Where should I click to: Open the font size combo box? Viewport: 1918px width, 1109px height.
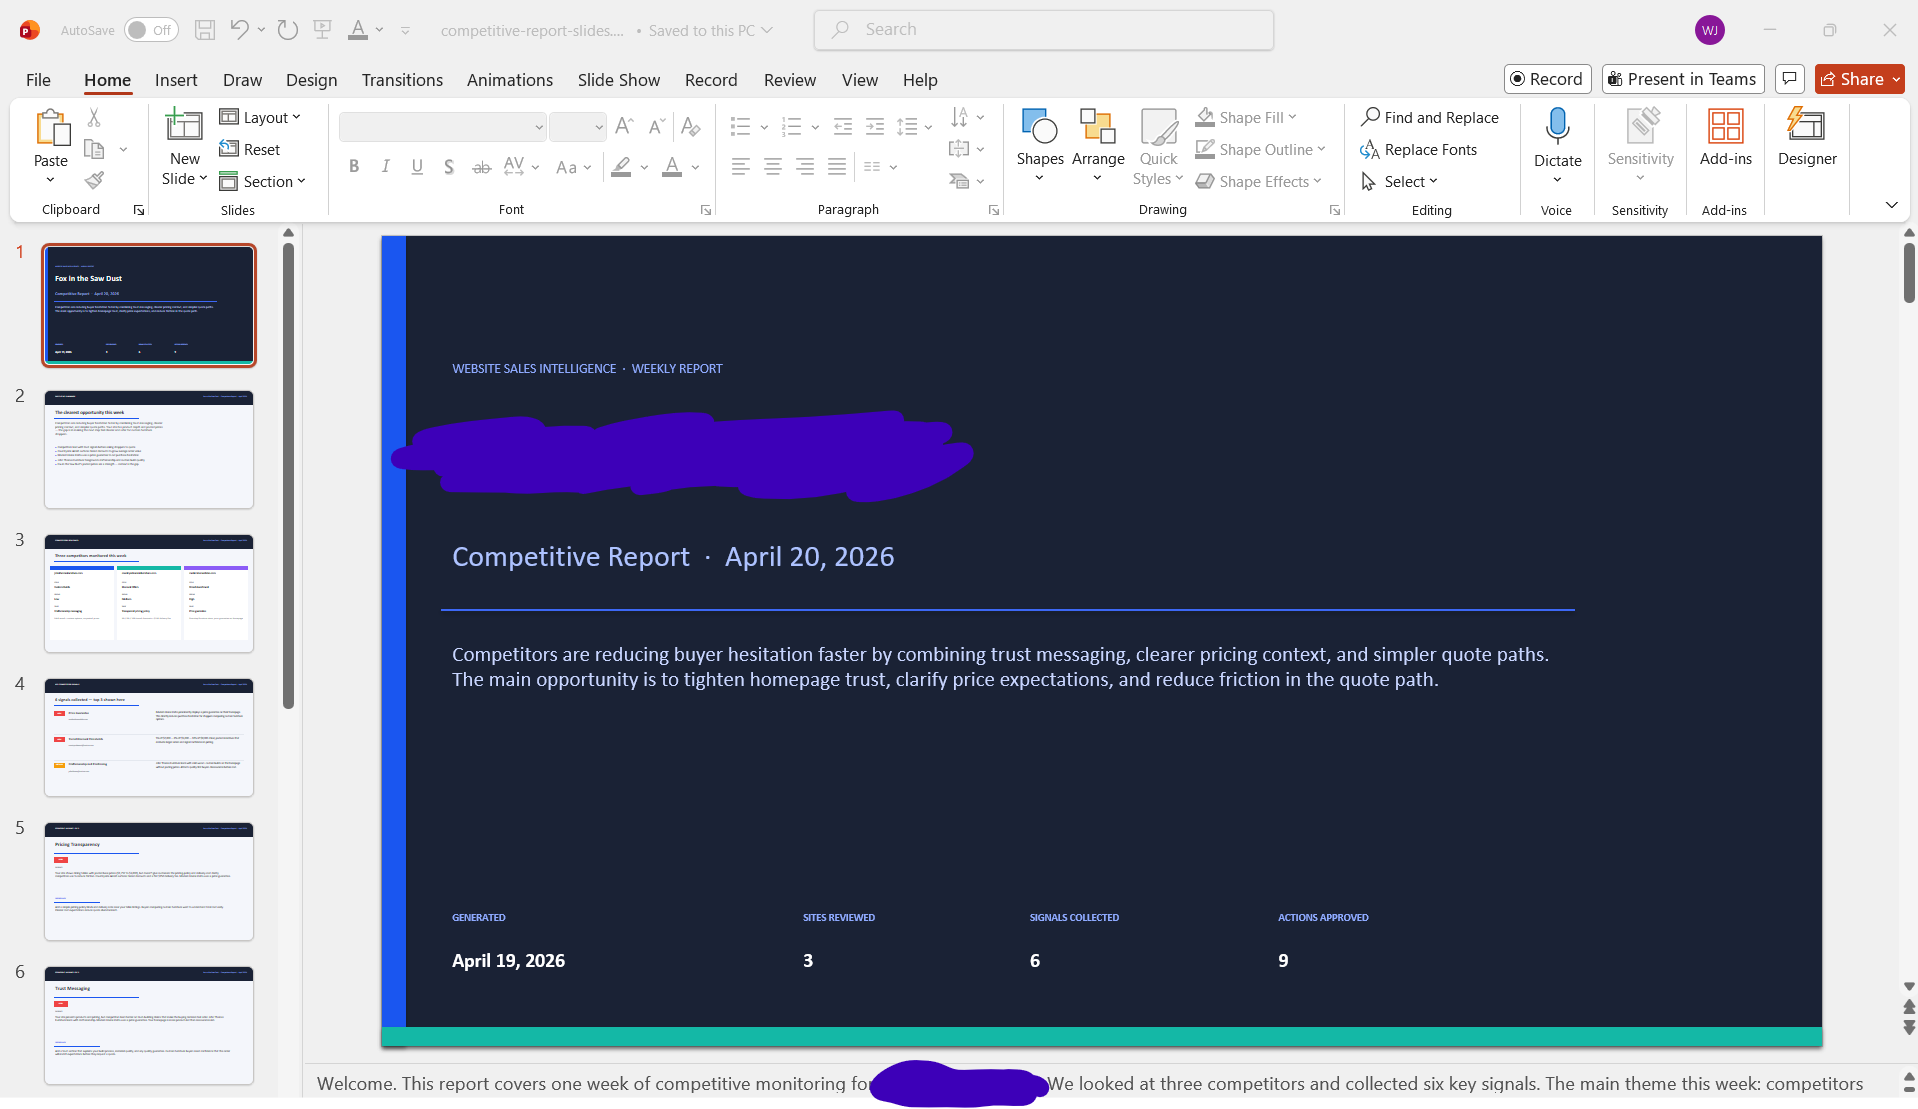click(x=578, y=127)
